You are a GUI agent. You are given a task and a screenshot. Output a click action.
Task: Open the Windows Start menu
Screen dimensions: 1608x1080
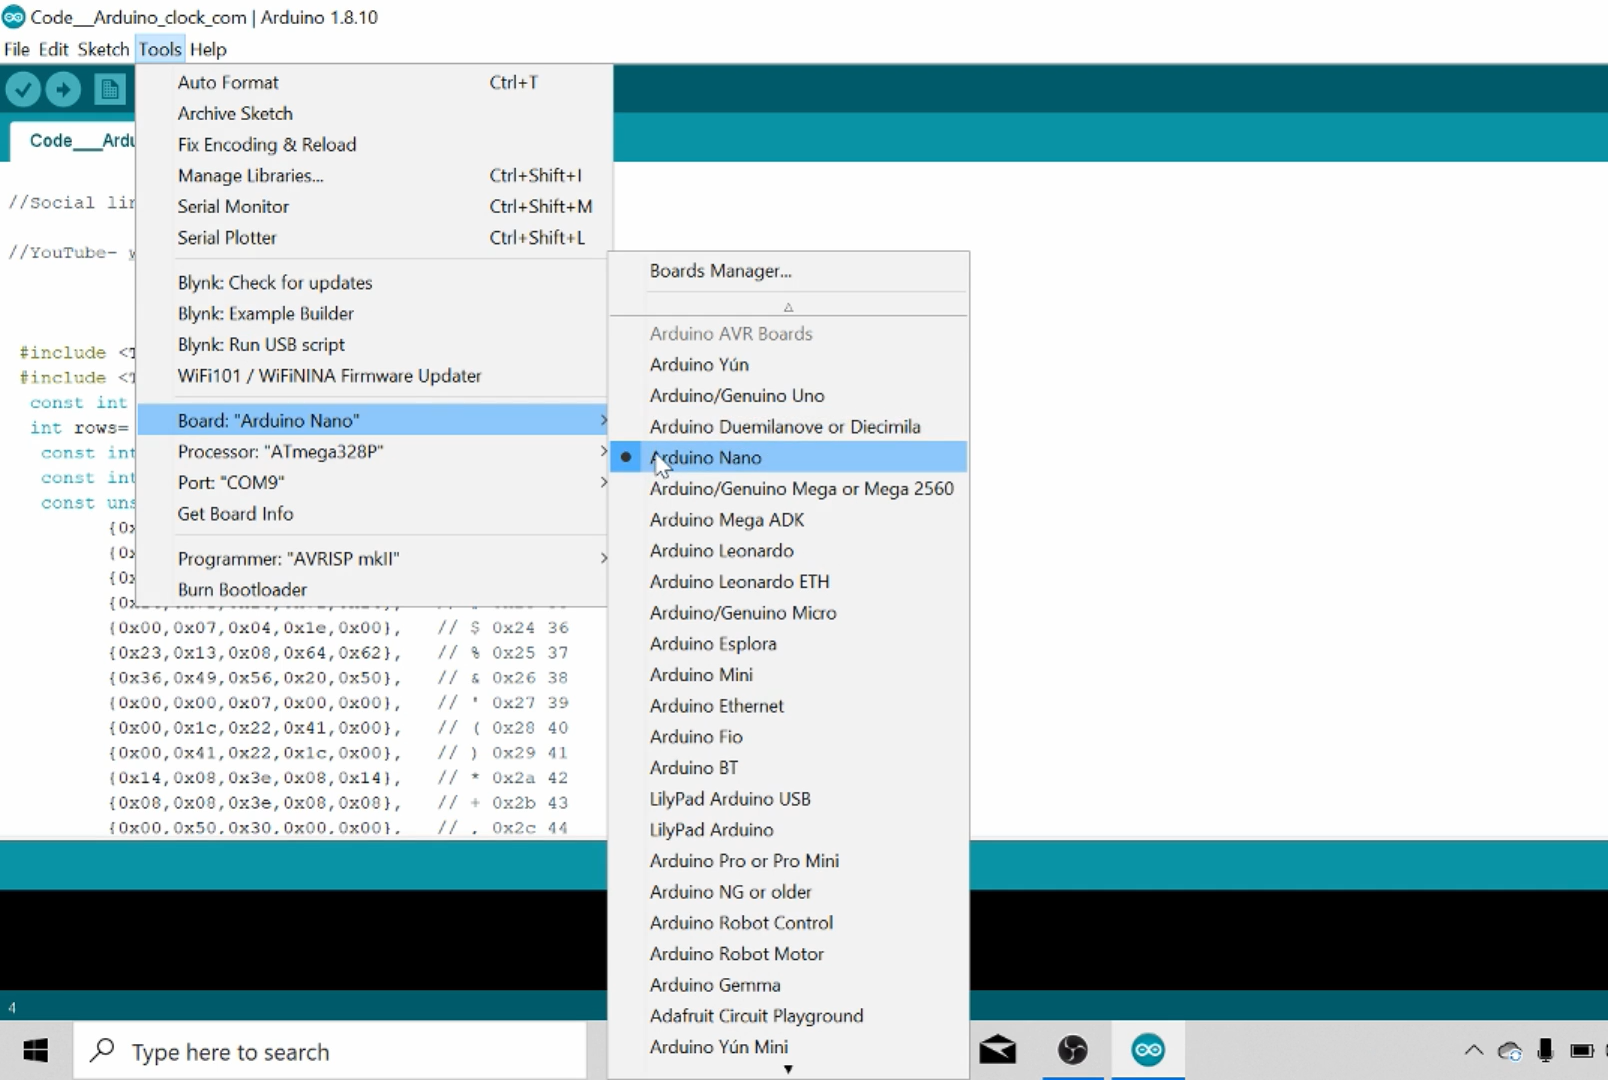[35, 1051]
